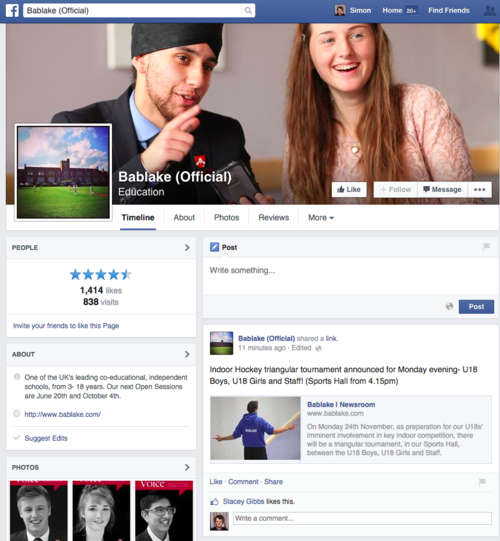Click the flag icon next to Share
Image resolution: width=500 pixels, height=541 pixels.
(482, 482)
